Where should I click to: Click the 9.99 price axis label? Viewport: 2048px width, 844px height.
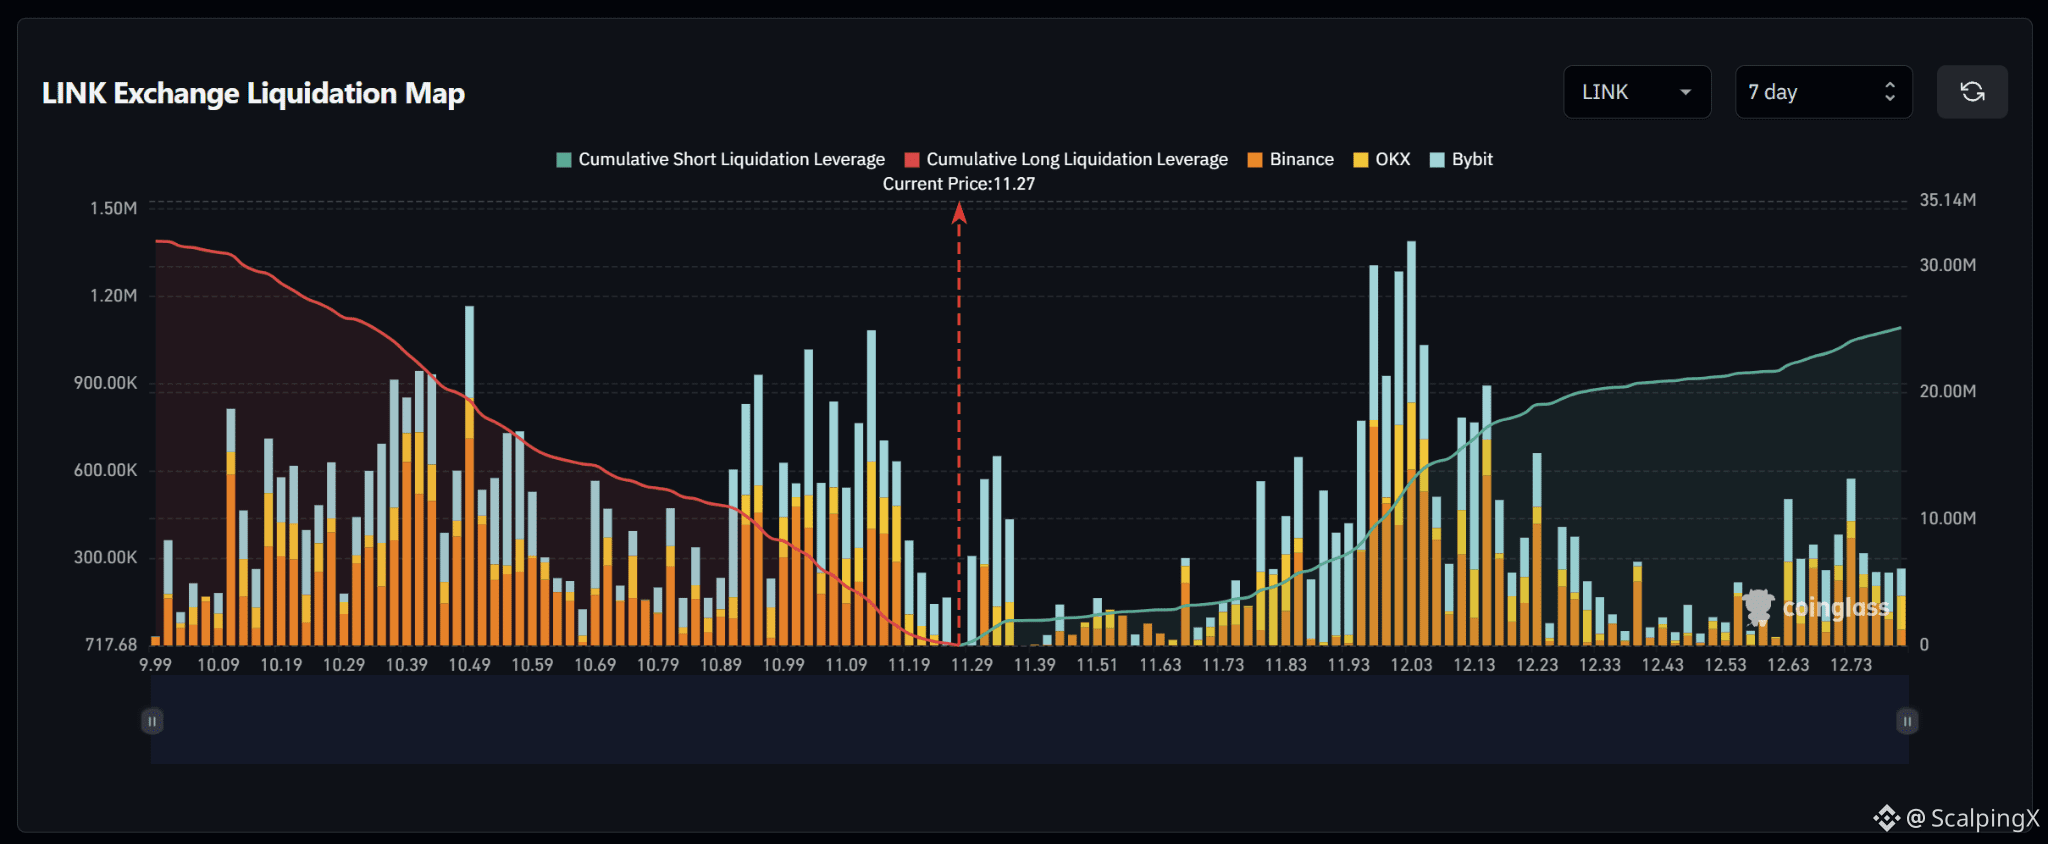[155, 665]
